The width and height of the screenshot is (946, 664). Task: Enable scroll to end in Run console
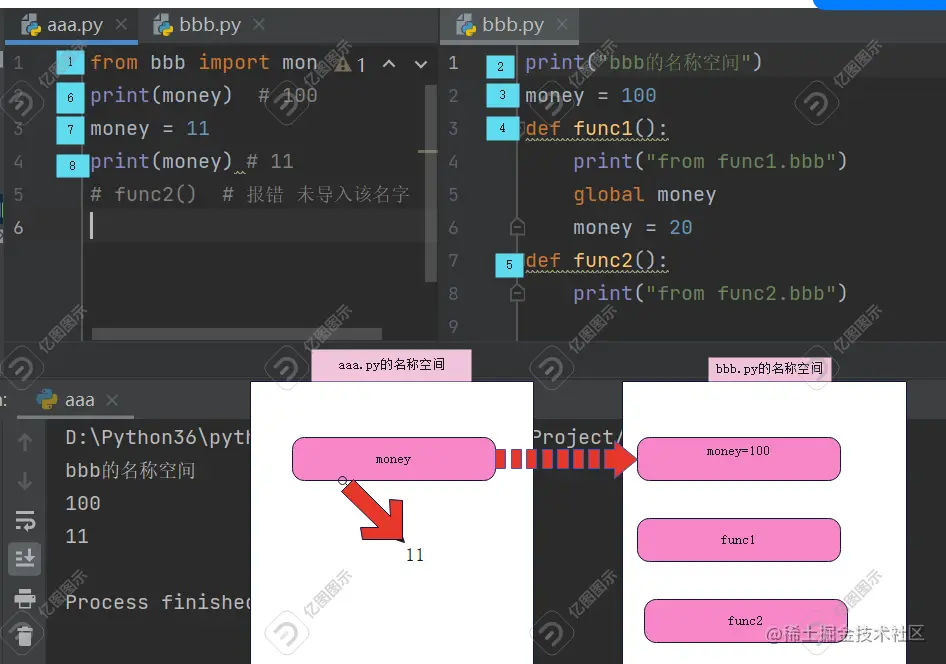click(x=25, y=558)
